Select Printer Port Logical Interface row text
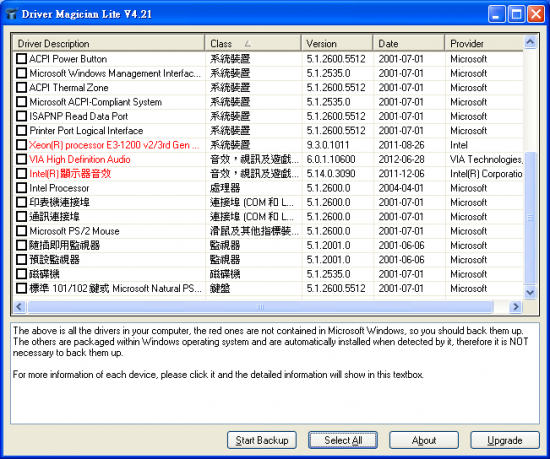This screenshot has height=459, width=550. tap(86, 131)
